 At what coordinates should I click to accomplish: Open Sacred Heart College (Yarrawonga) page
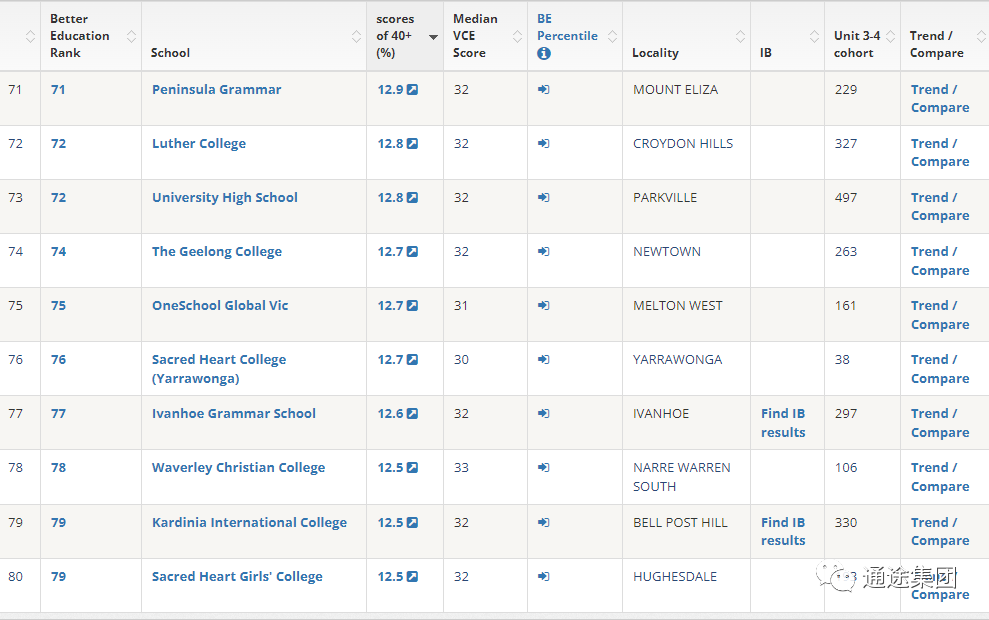pyautogui.click(x=219, y=369)
